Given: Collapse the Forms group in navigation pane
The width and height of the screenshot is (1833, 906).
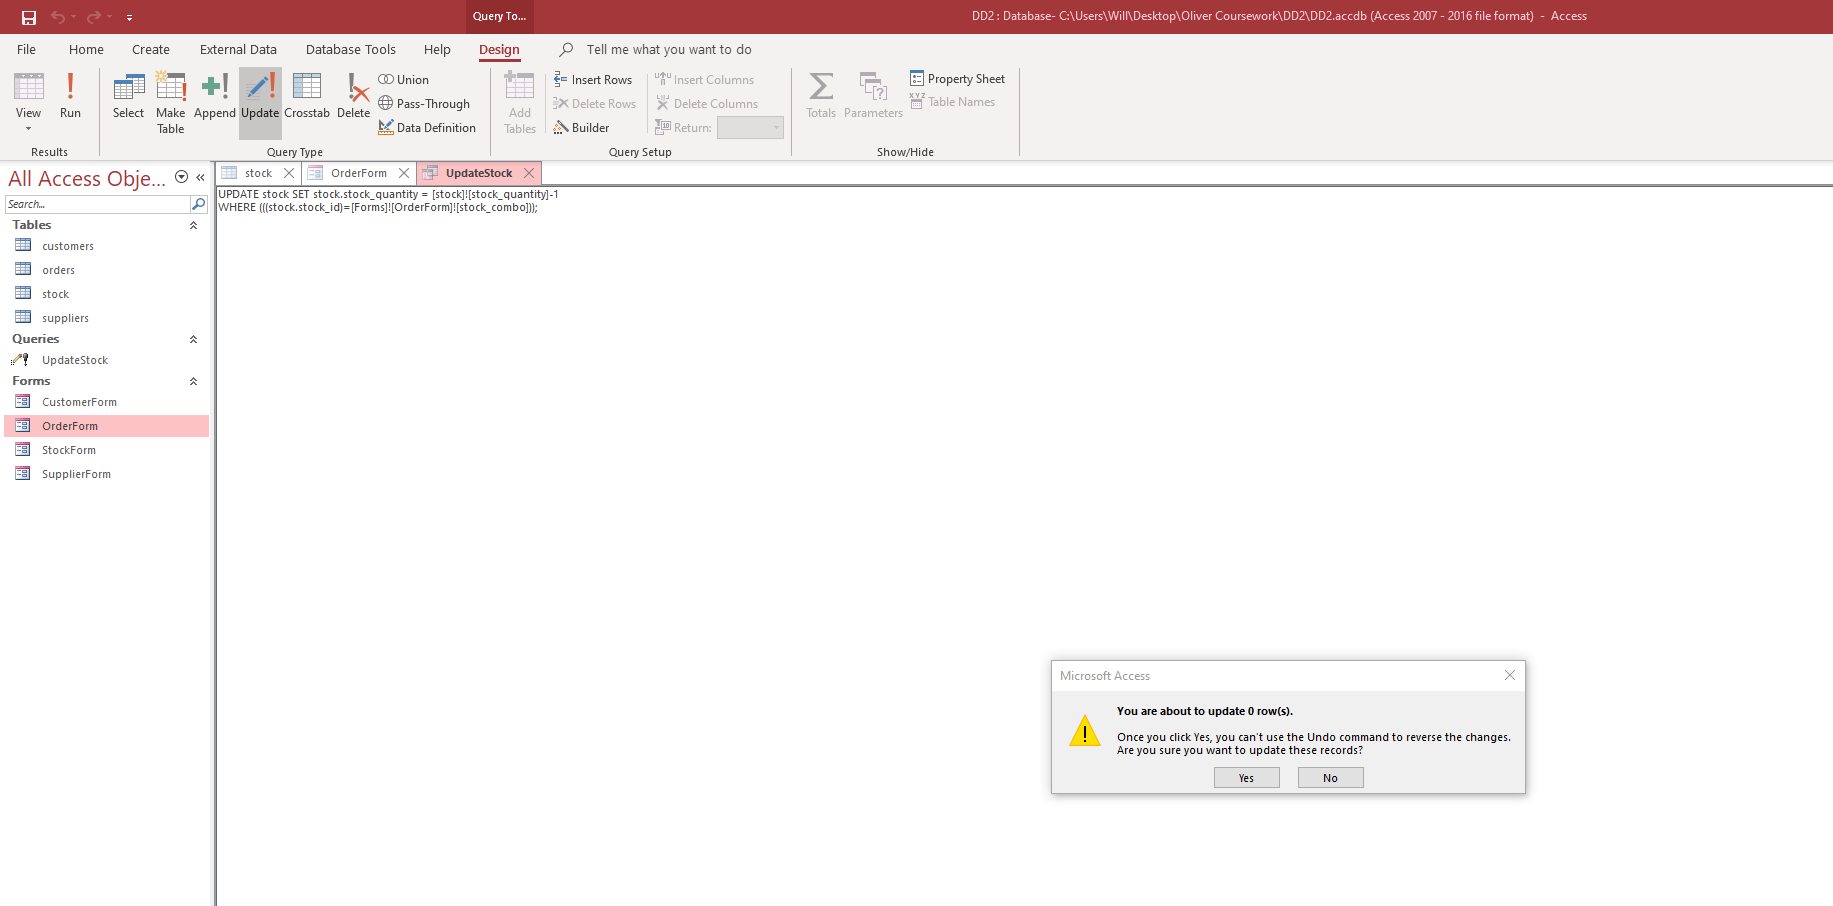Looking at the screenshot, I should point(194,382).
